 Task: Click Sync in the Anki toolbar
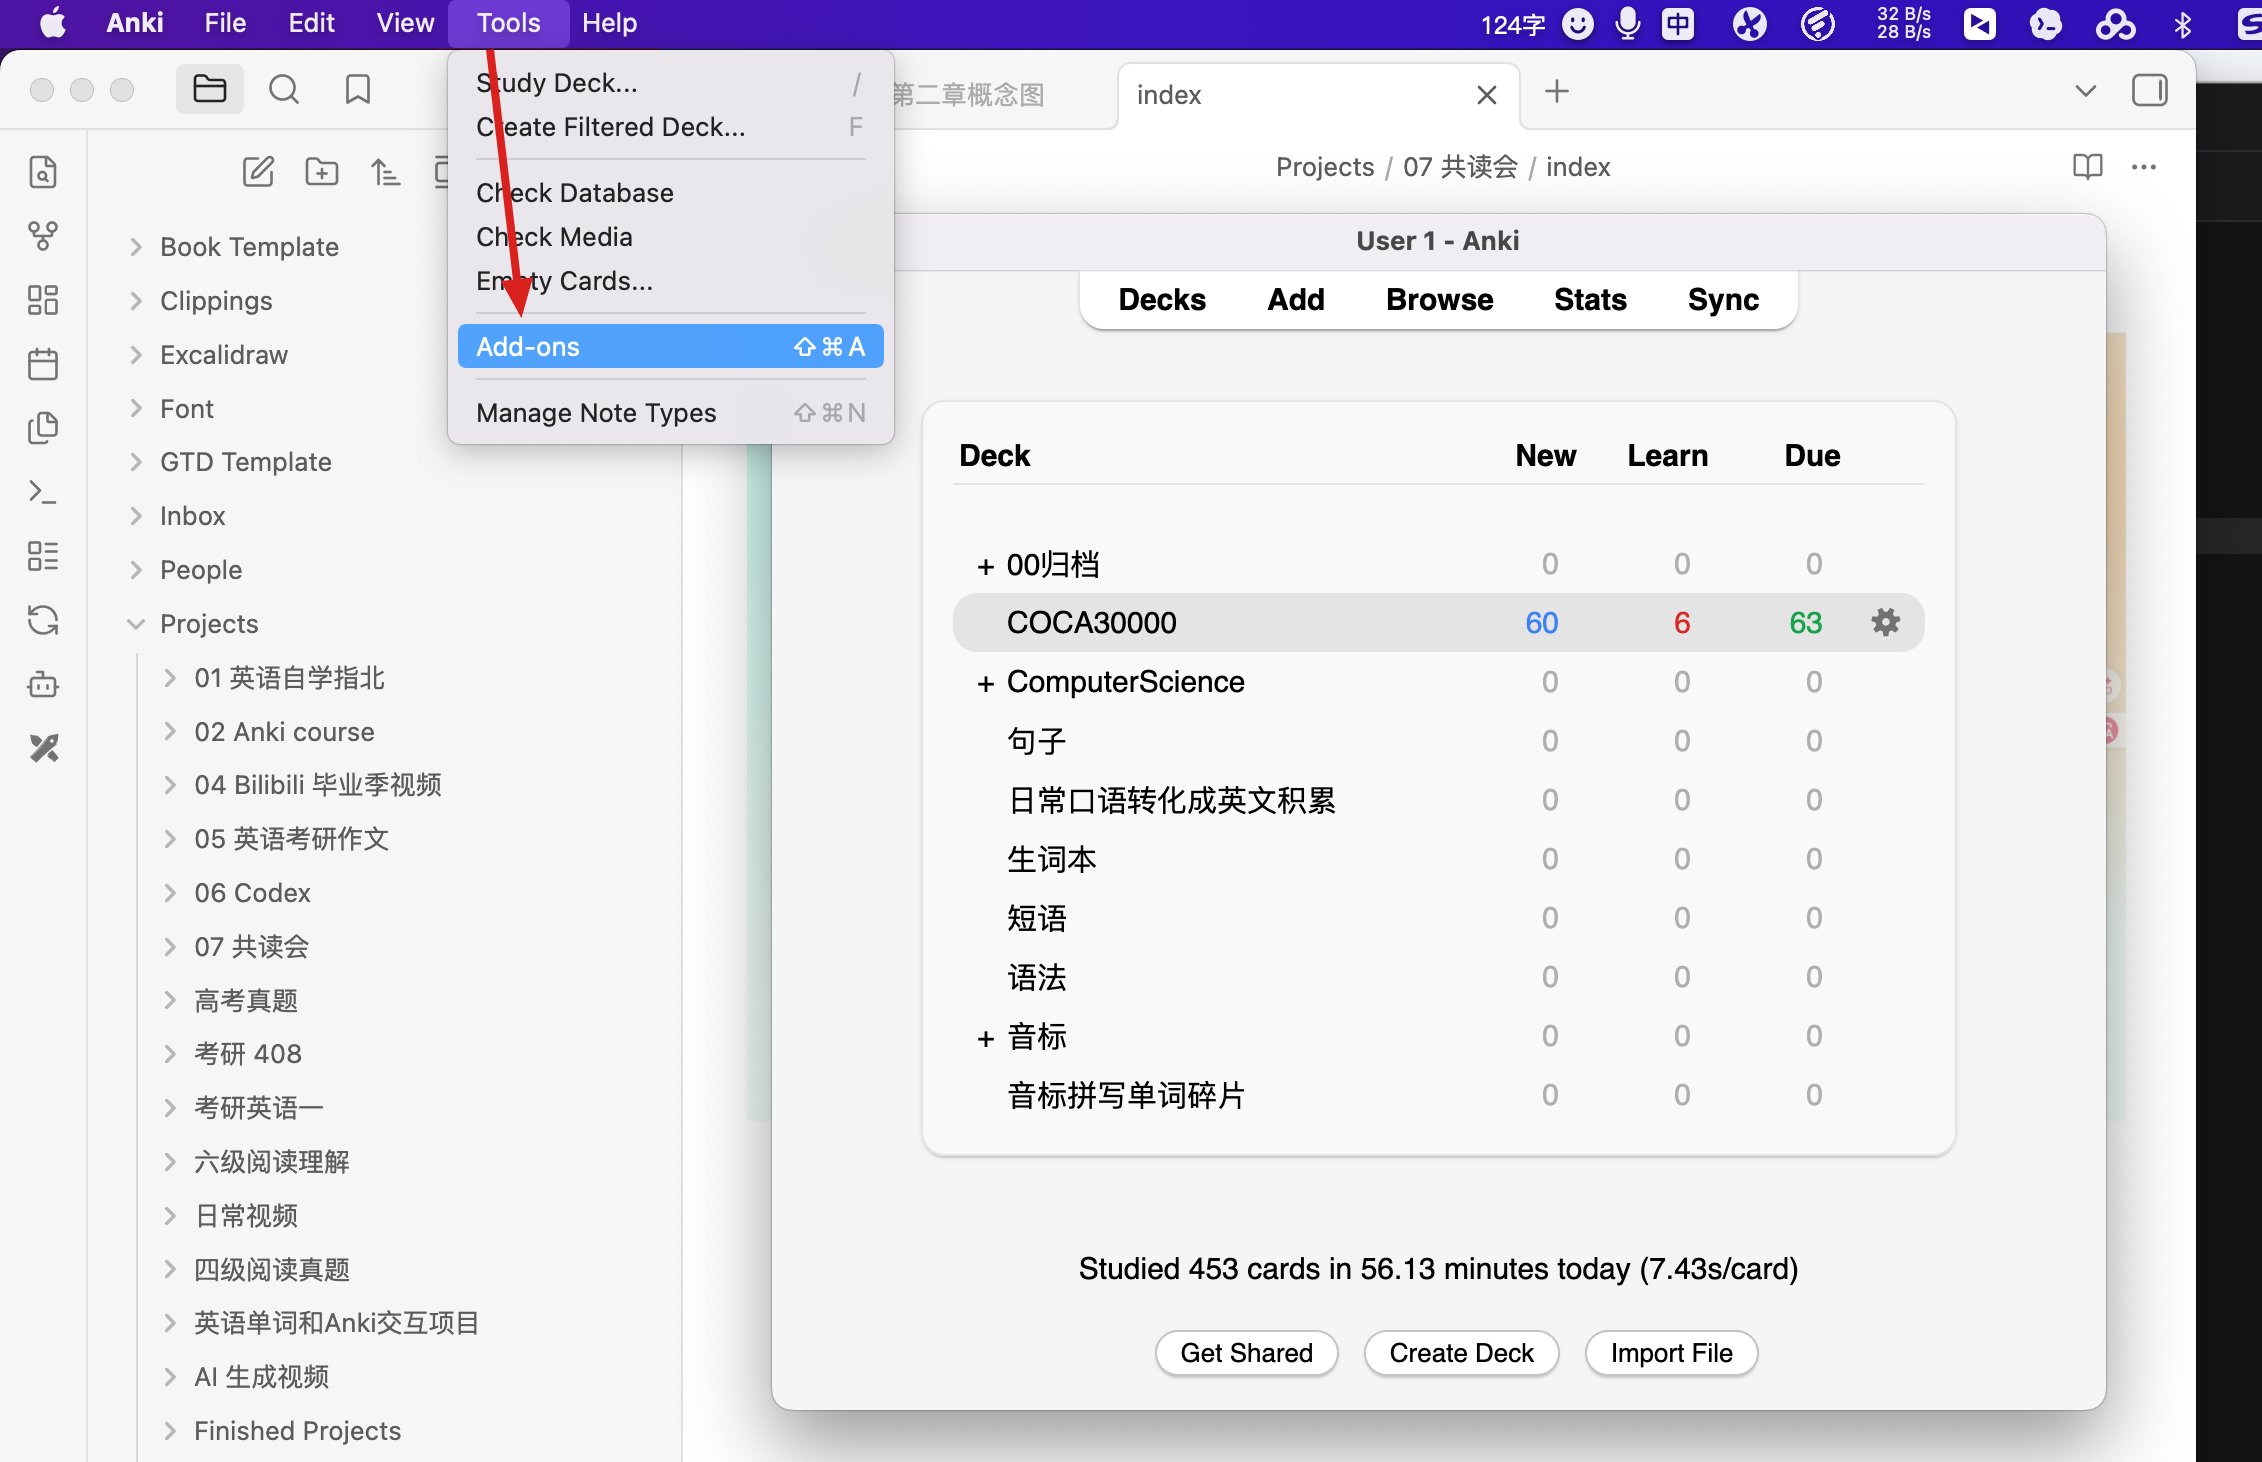[x=1723, y=299]
